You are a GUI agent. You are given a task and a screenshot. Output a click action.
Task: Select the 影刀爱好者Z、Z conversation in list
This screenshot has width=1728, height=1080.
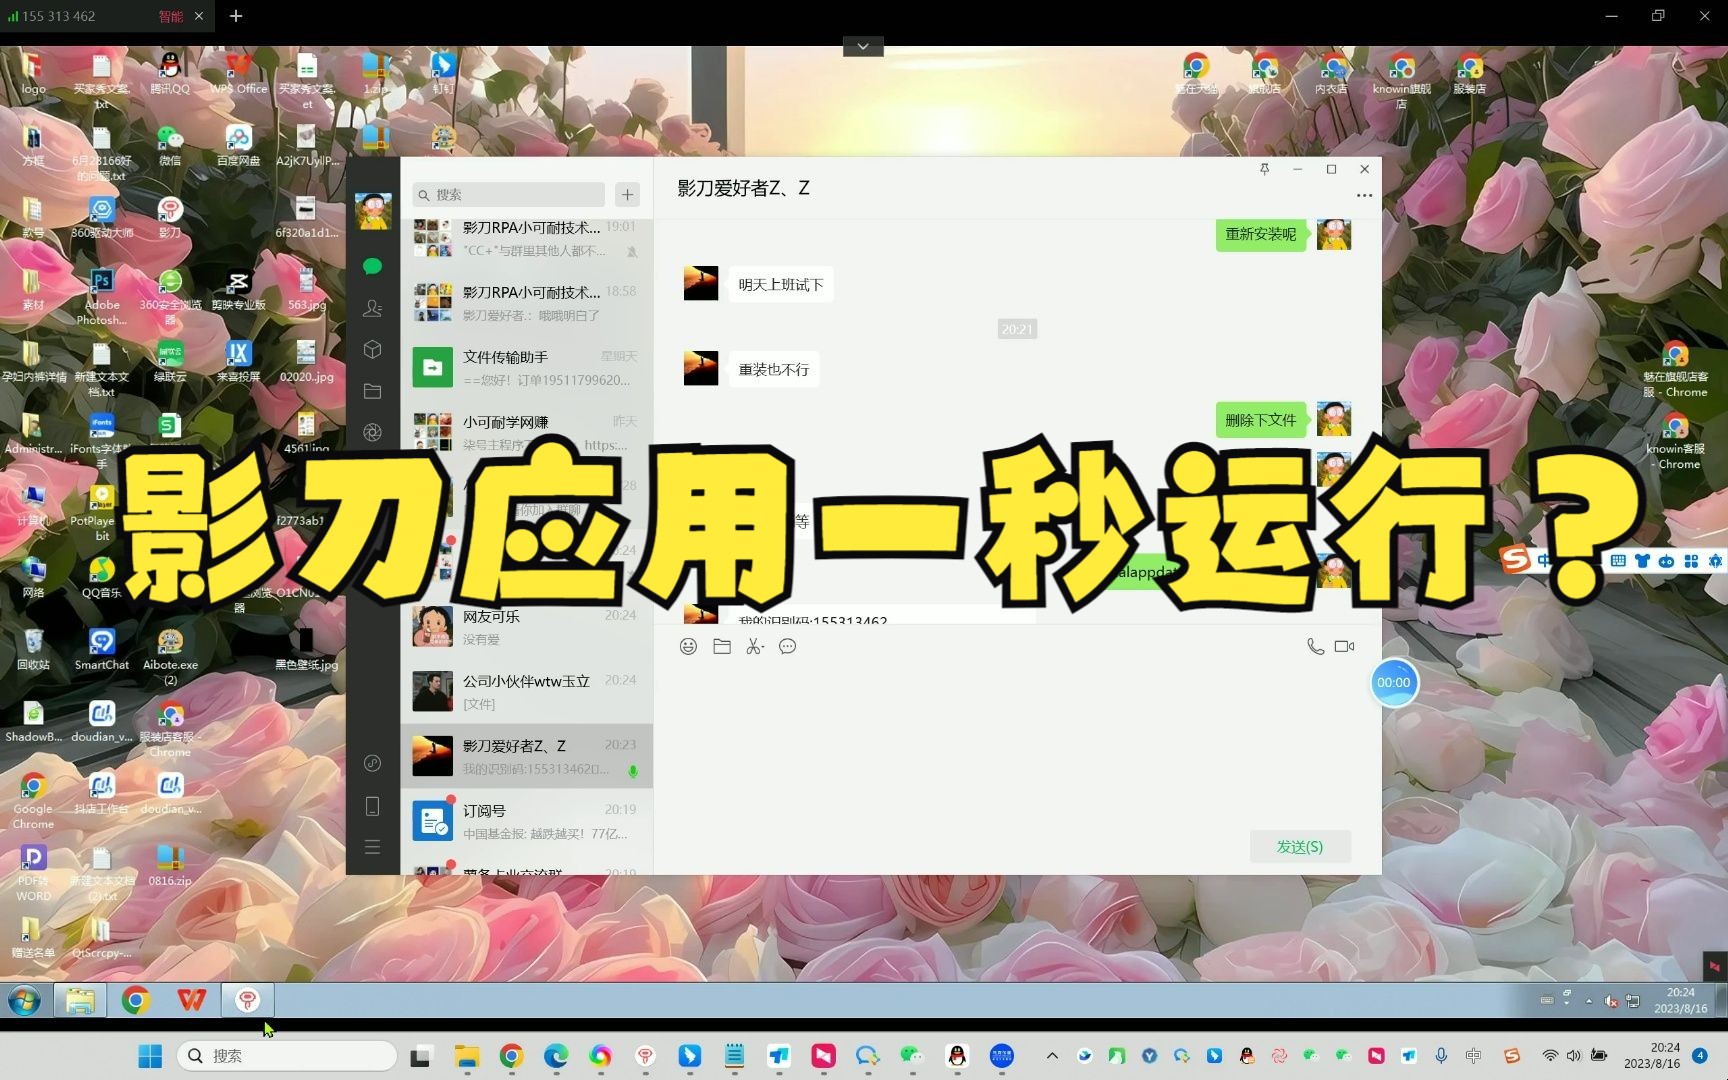527,756
